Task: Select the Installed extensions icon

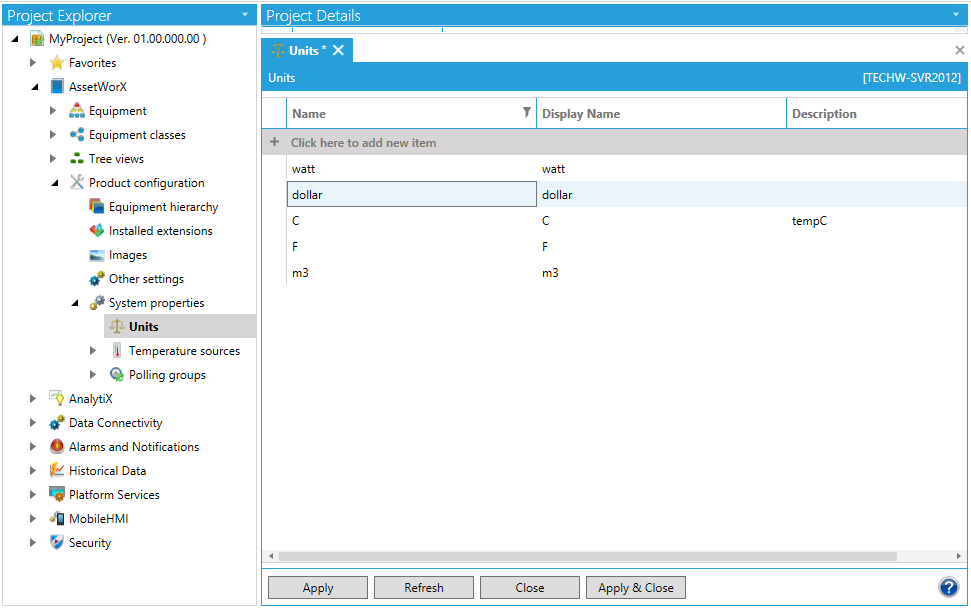Action: click(x=97, y=231)
